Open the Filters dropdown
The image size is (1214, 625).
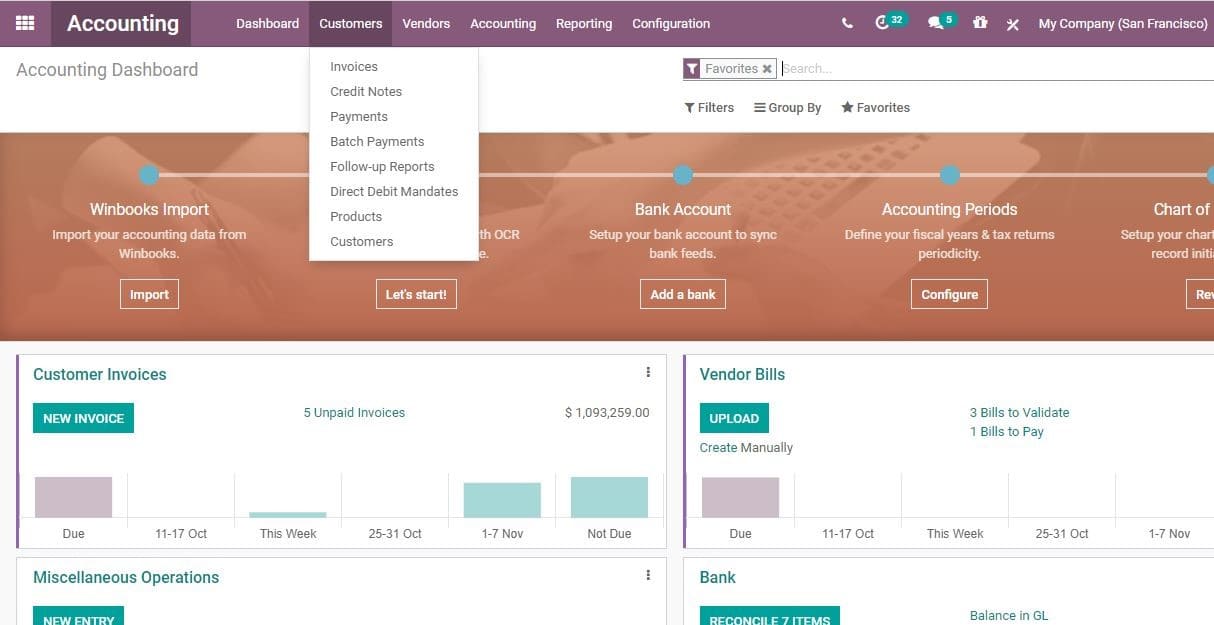709,107
